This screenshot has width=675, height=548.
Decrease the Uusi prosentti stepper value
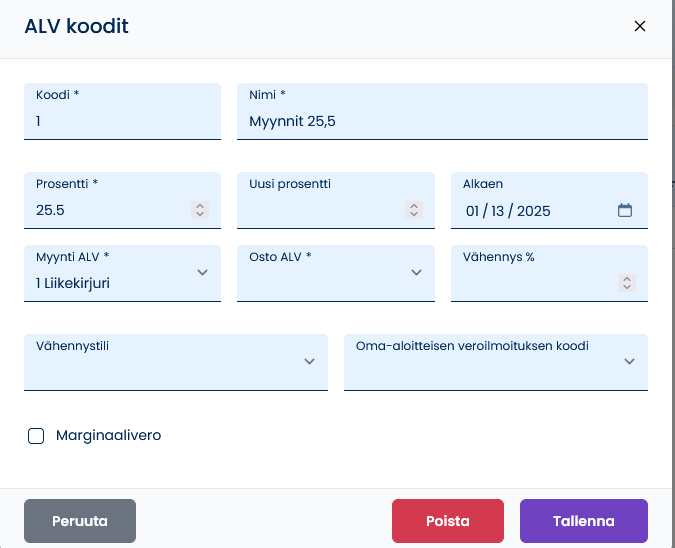point(414,214)
